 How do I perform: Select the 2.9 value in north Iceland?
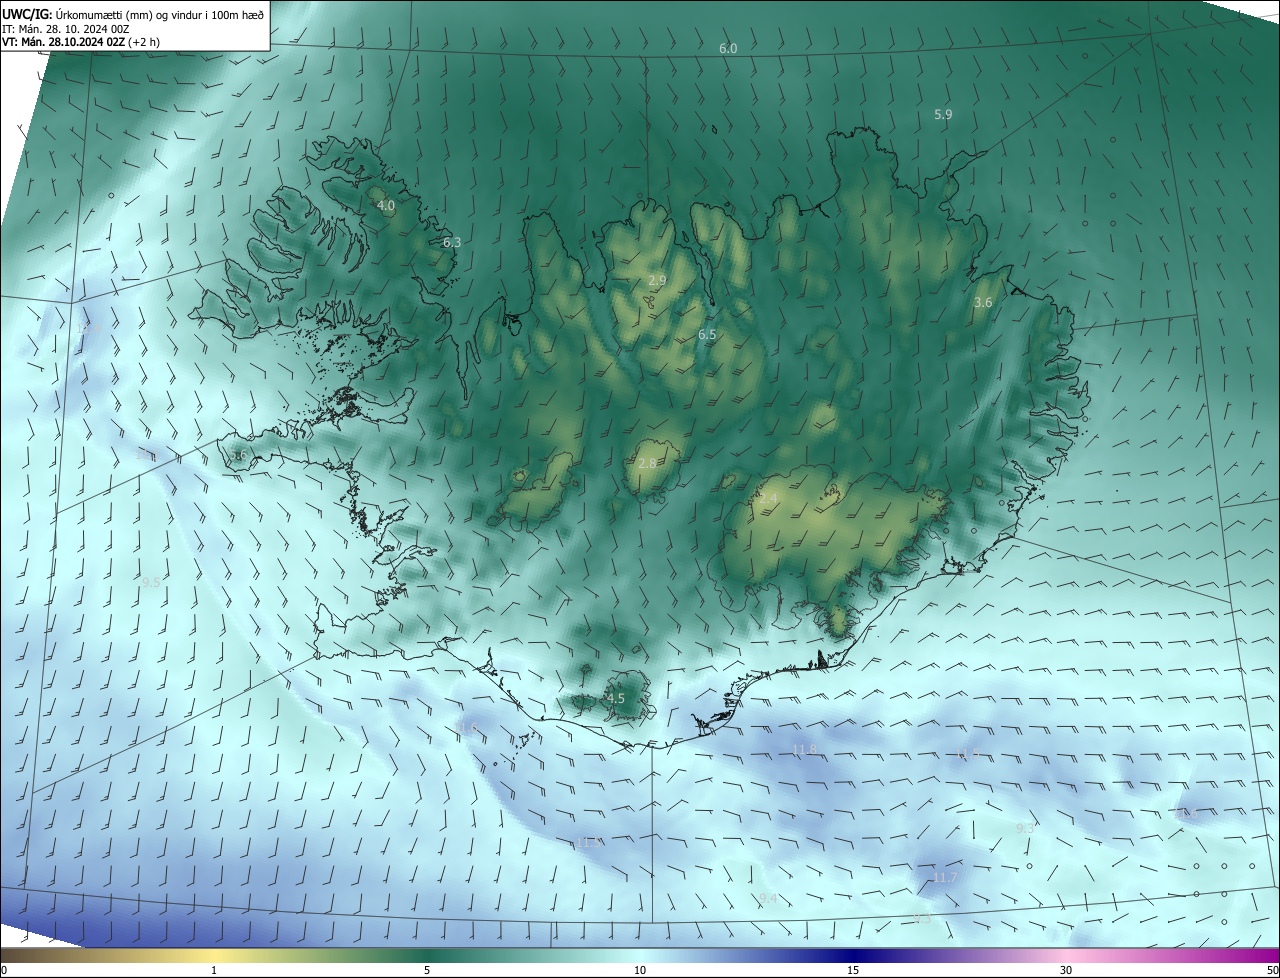(x=657, y=280)
